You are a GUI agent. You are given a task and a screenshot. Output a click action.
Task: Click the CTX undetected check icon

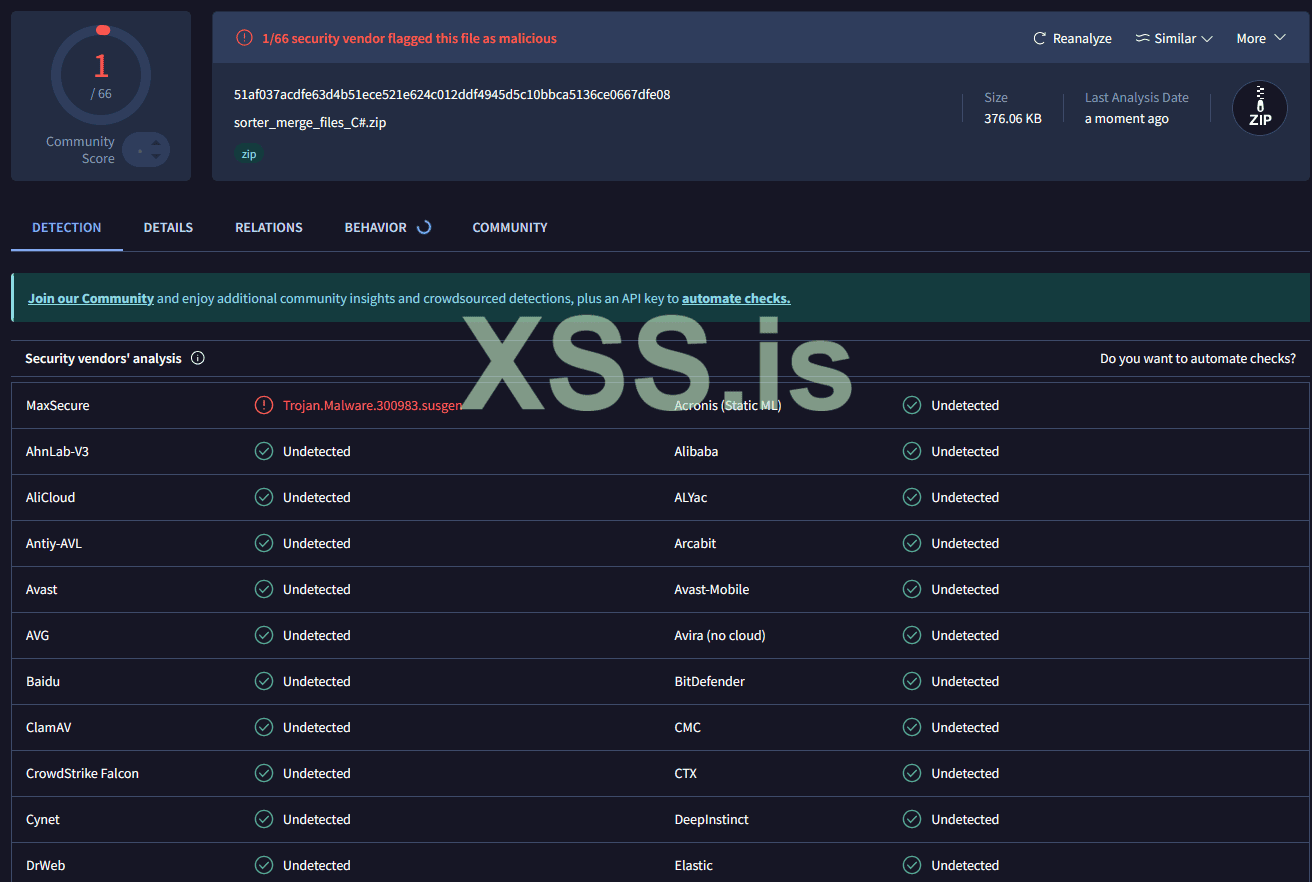(912, 773)
